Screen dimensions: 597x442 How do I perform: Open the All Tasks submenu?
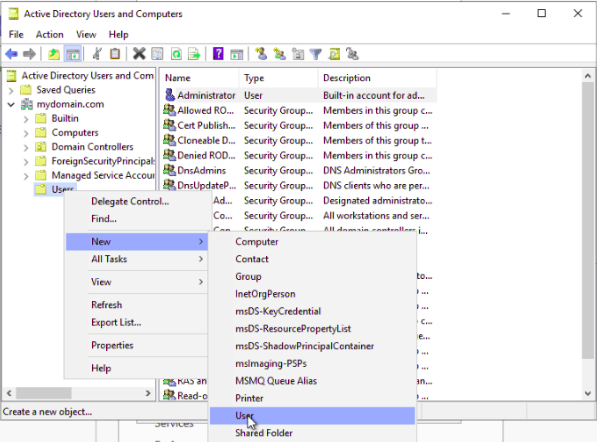pos(137,259)
